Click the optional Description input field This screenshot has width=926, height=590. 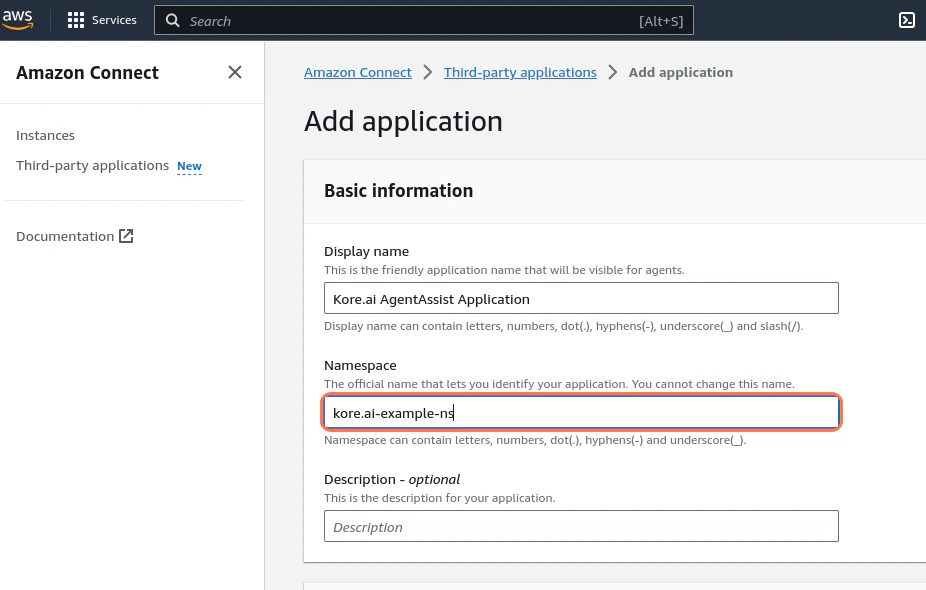point(581,526)
